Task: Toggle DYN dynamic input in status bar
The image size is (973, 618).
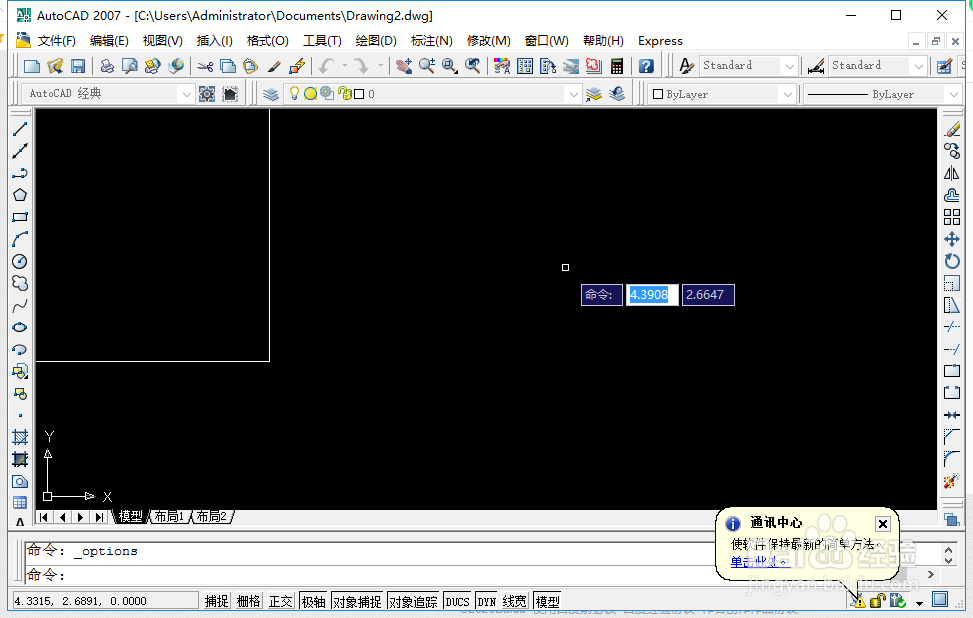Action: point(486,601)
